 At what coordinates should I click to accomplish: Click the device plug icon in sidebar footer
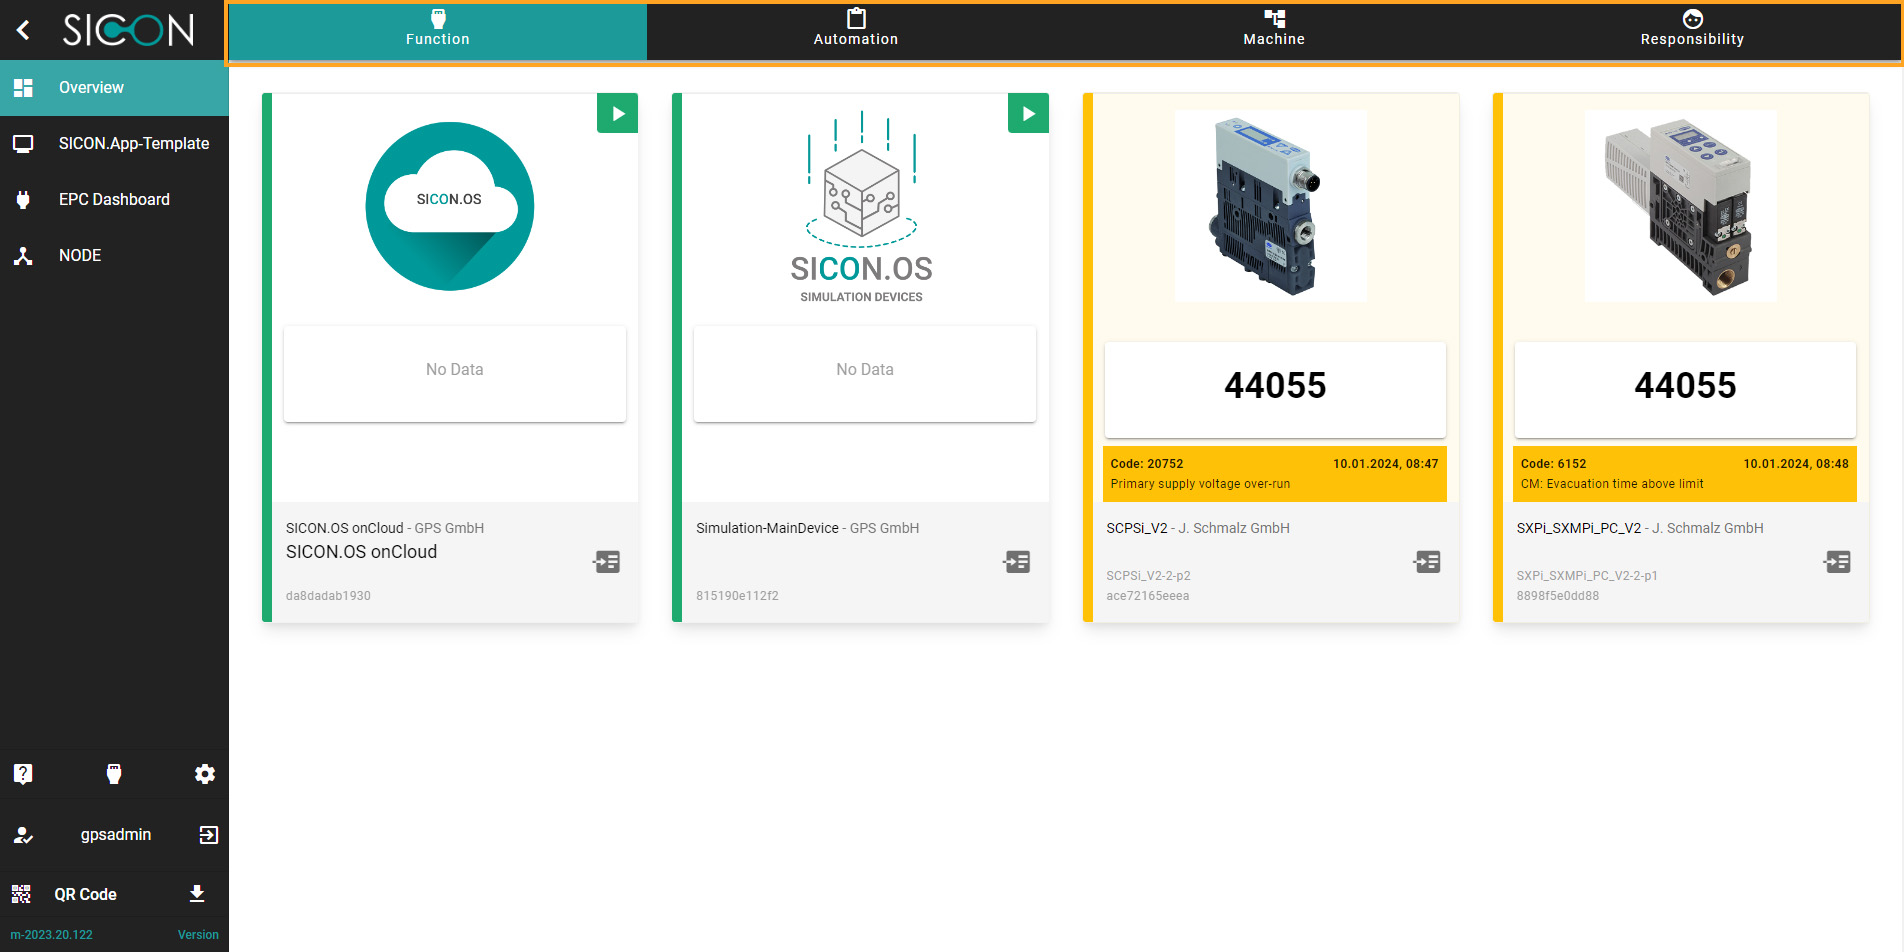click(114, 774)
